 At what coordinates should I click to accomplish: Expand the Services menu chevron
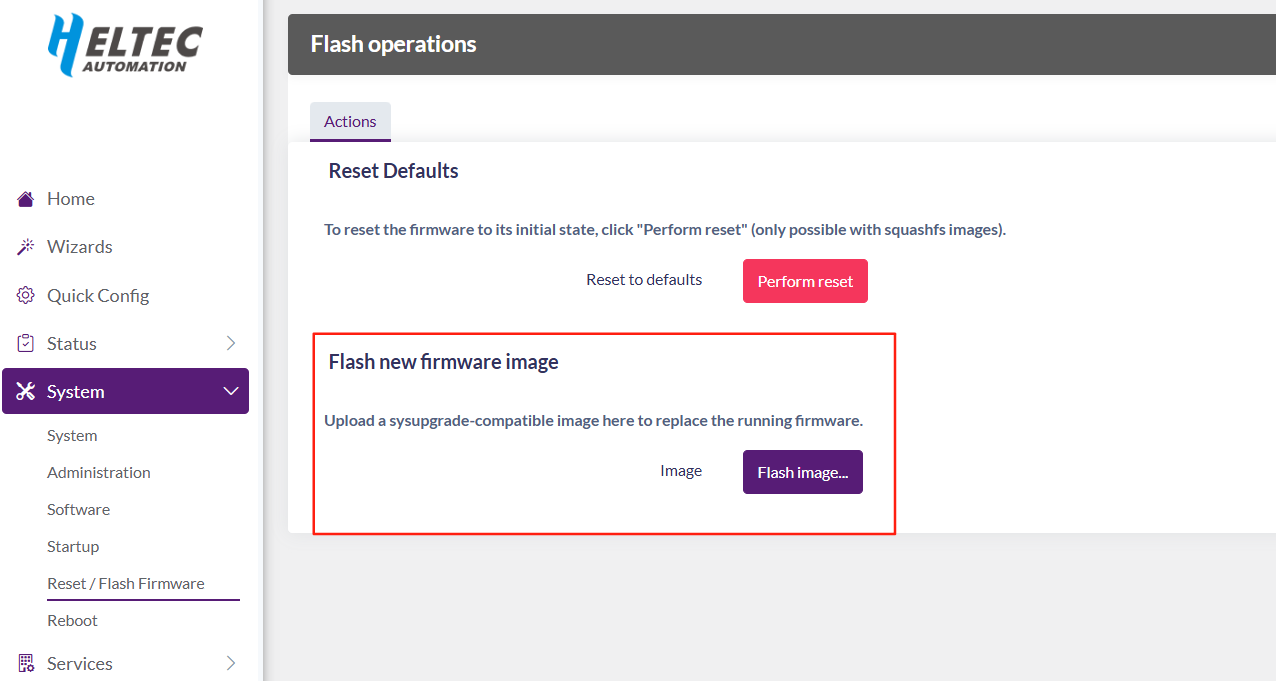[231, 663]
